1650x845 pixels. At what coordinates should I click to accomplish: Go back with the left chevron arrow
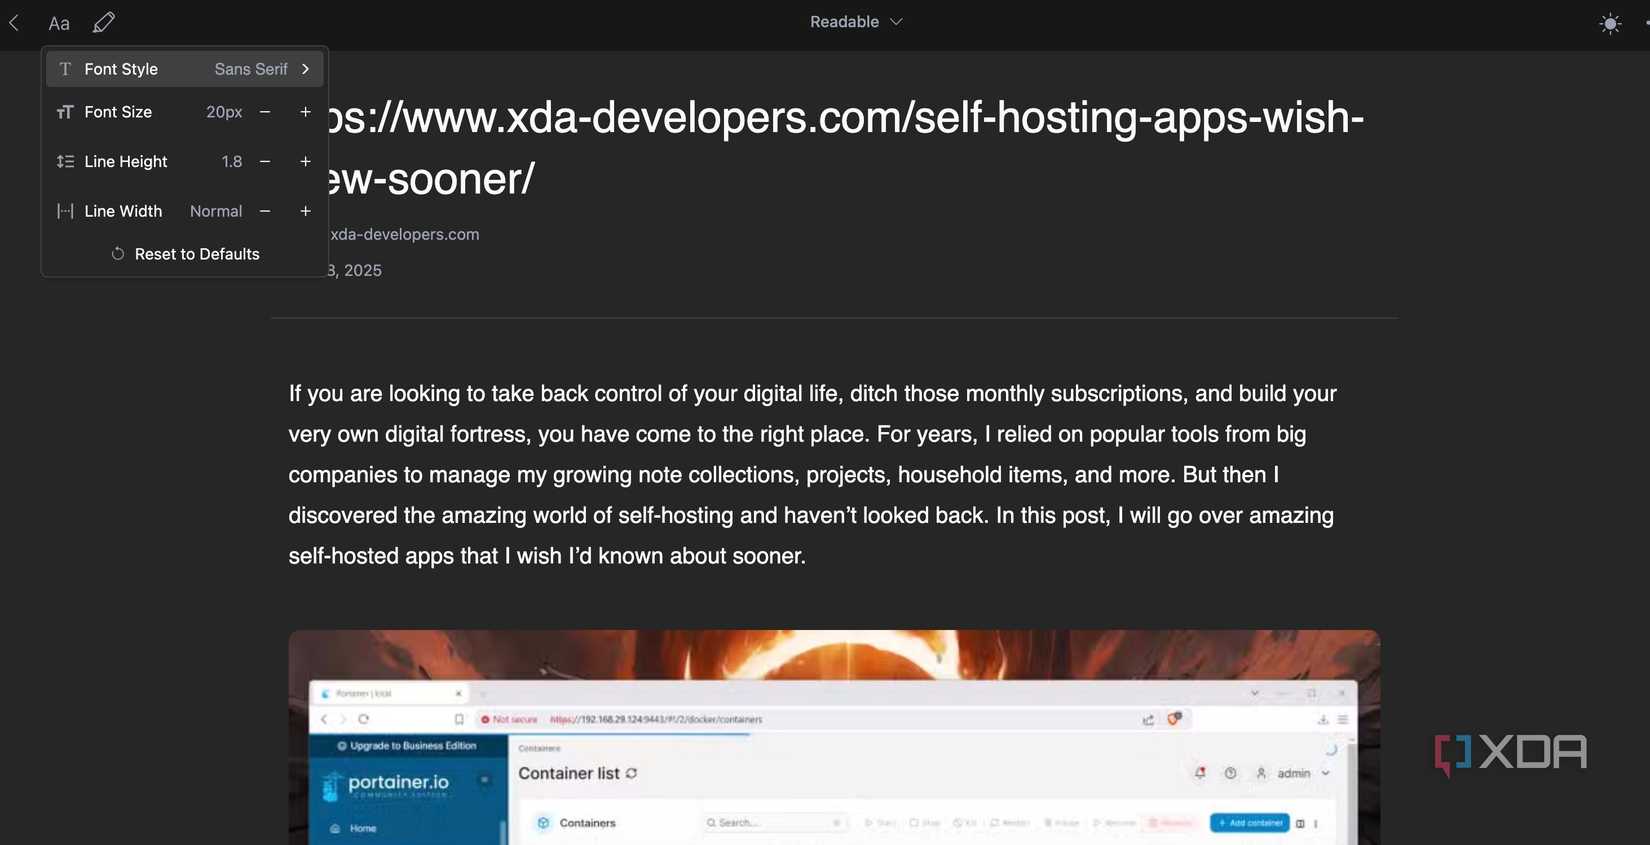click(x=14, y=22)
